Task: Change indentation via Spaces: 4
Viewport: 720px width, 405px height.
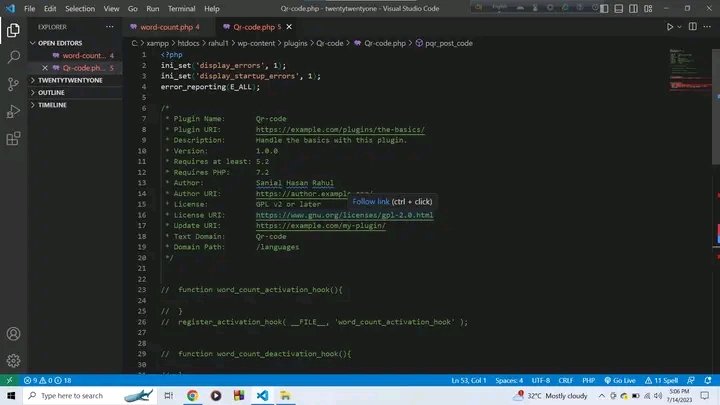Action: pos(509,380)
